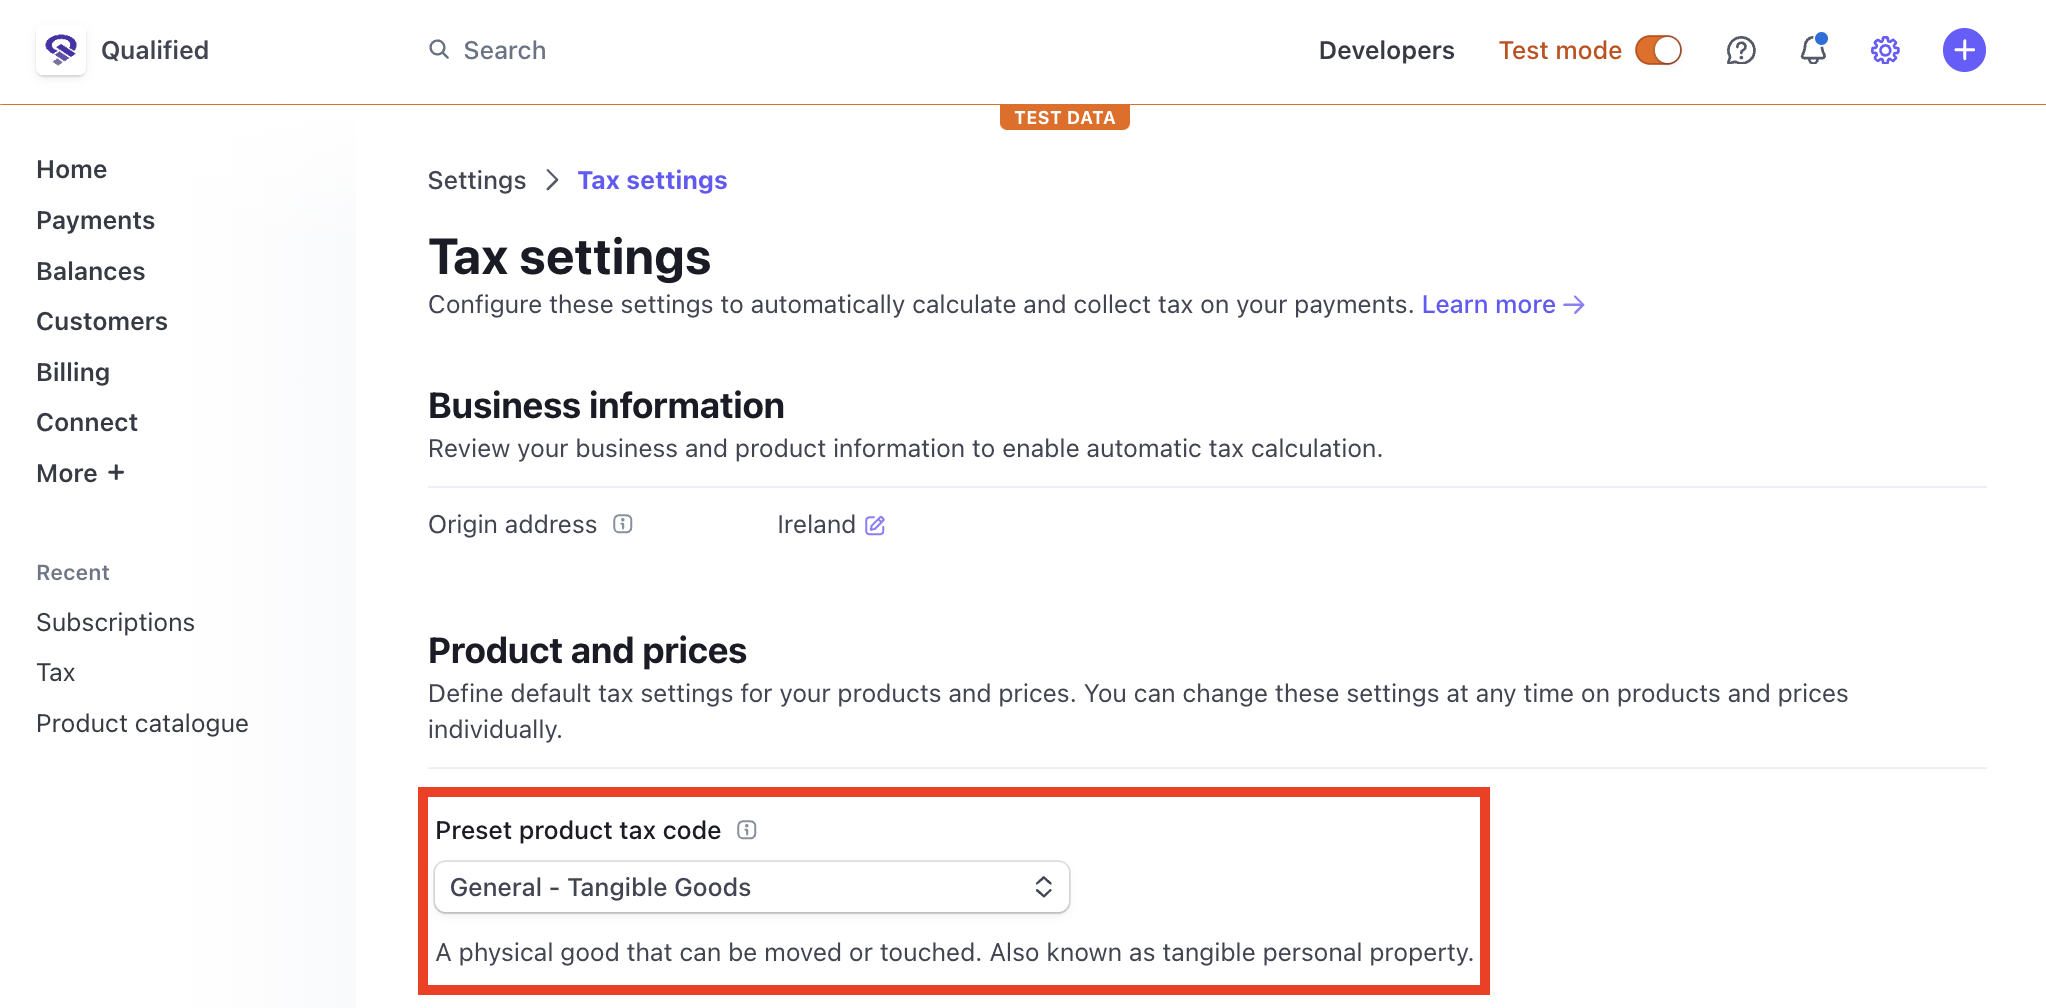Go to Billing in the sidebar
The image size is (2046, 1008).
73,372
